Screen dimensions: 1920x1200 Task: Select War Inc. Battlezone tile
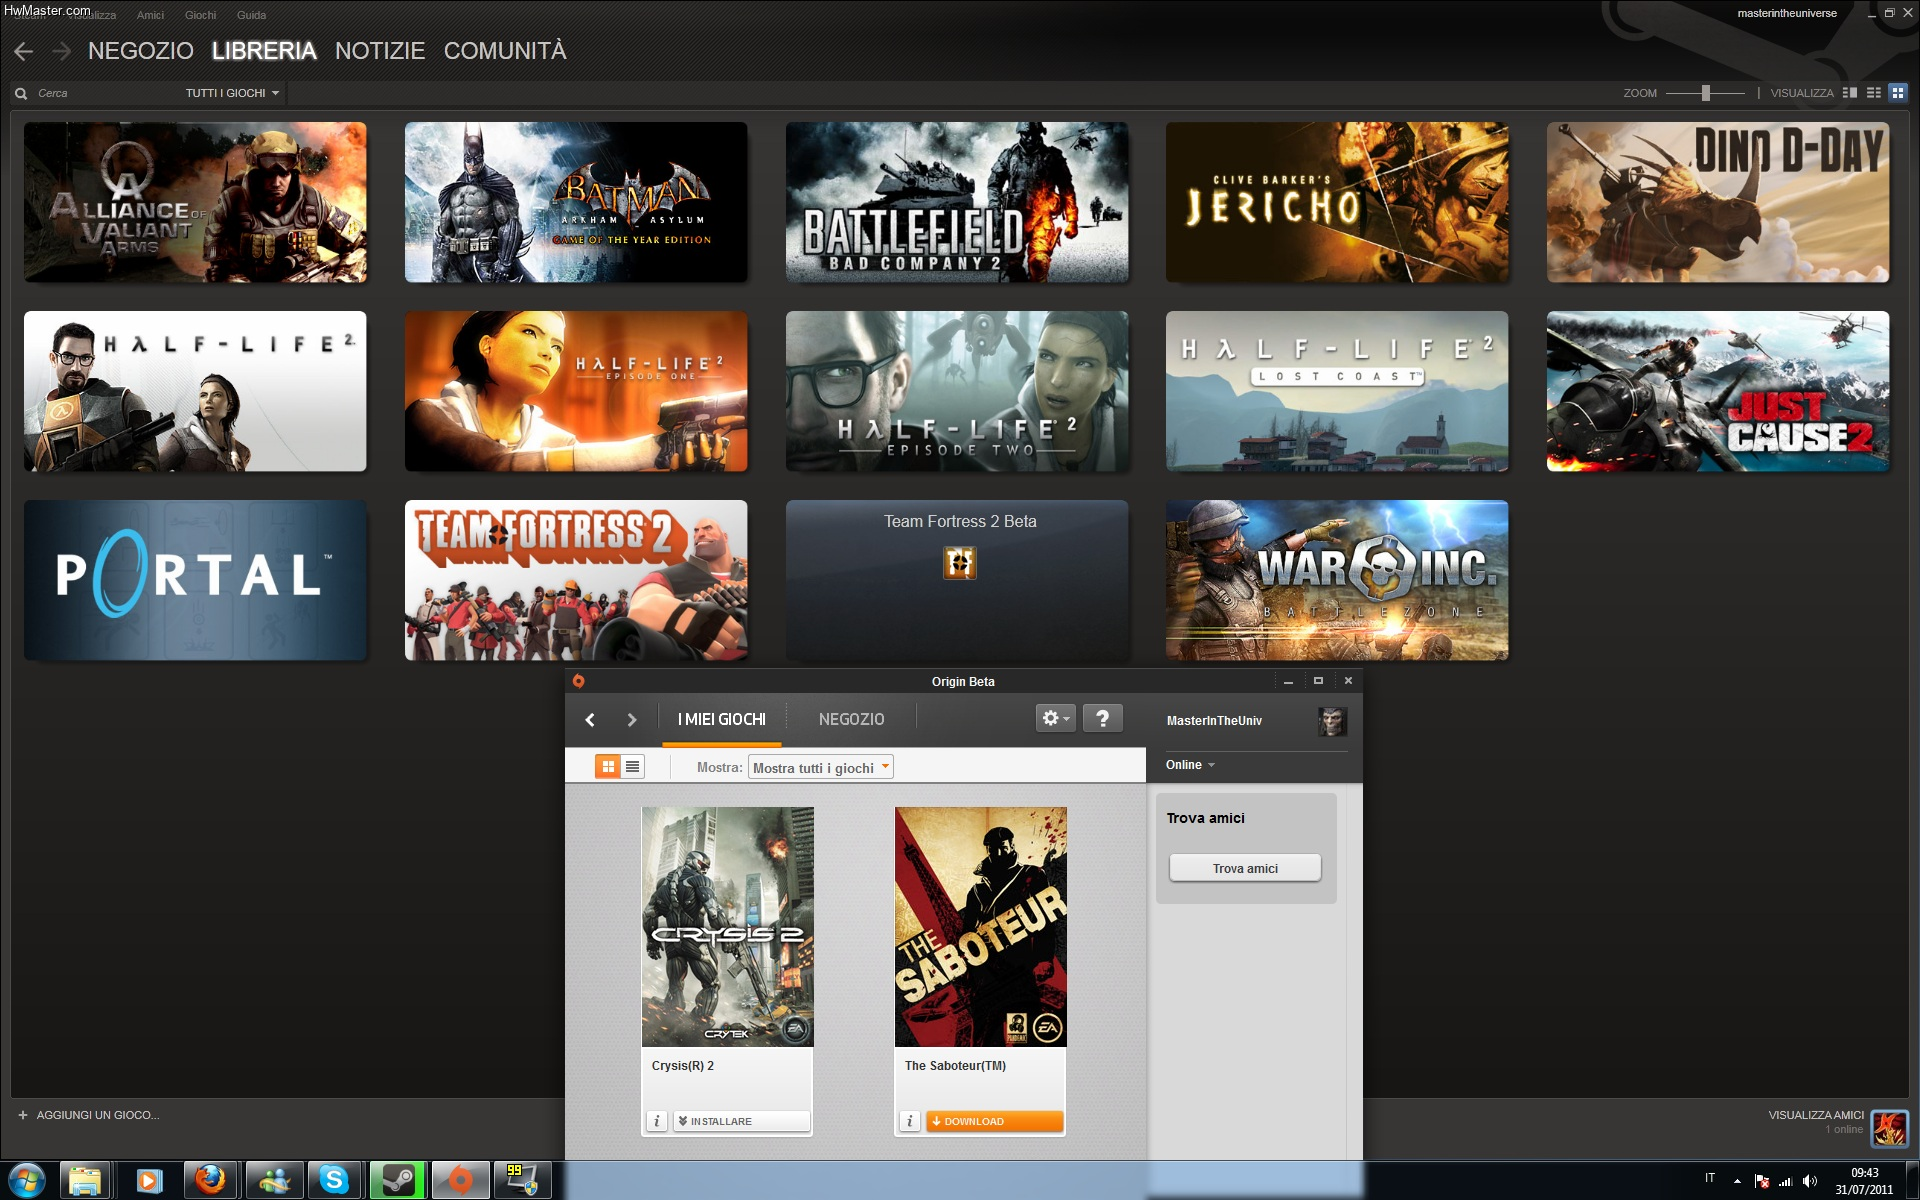(x=1337, y=580)
